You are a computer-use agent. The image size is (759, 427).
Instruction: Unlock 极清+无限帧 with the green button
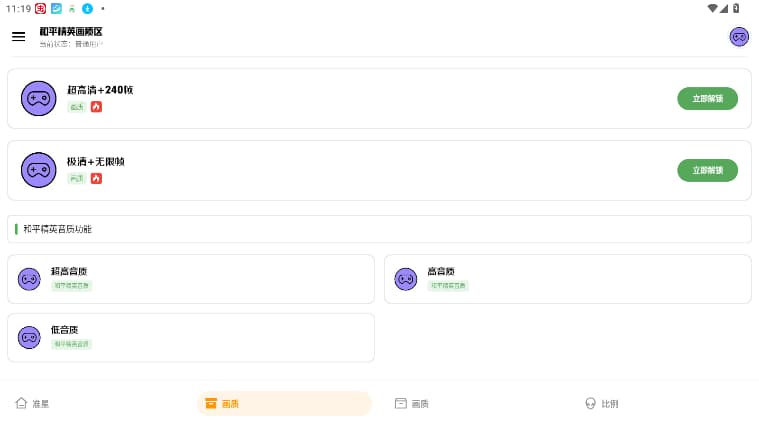click(x=707, y=170)
